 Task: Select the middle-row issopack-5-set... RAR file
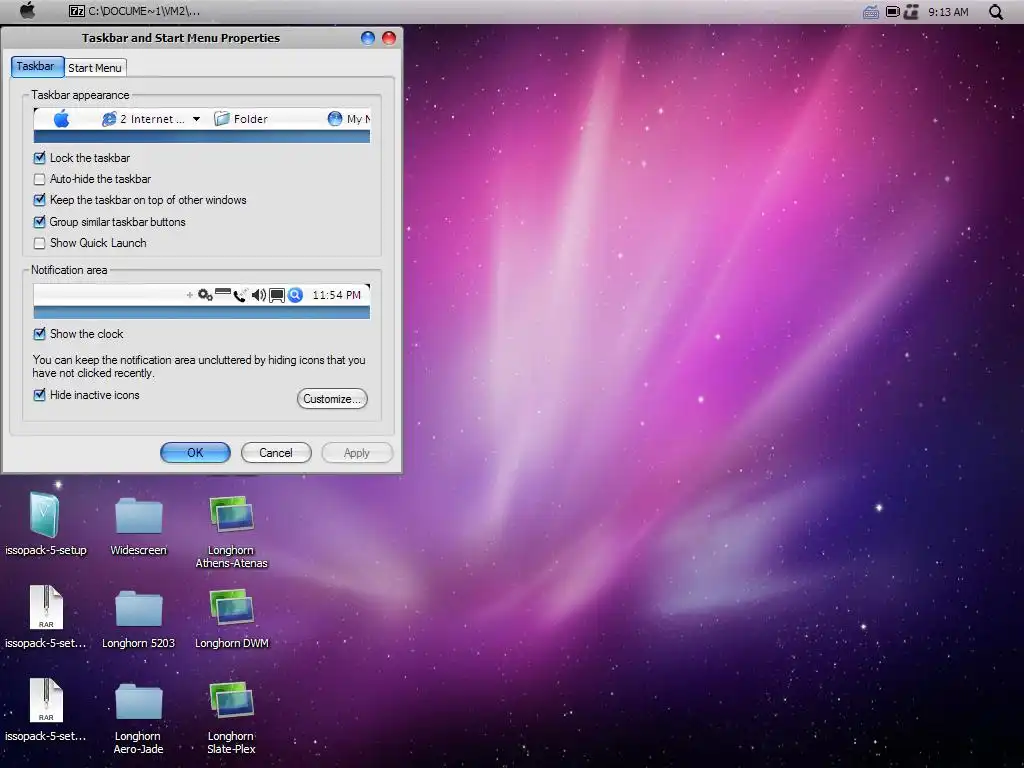(x=46, y=607)
